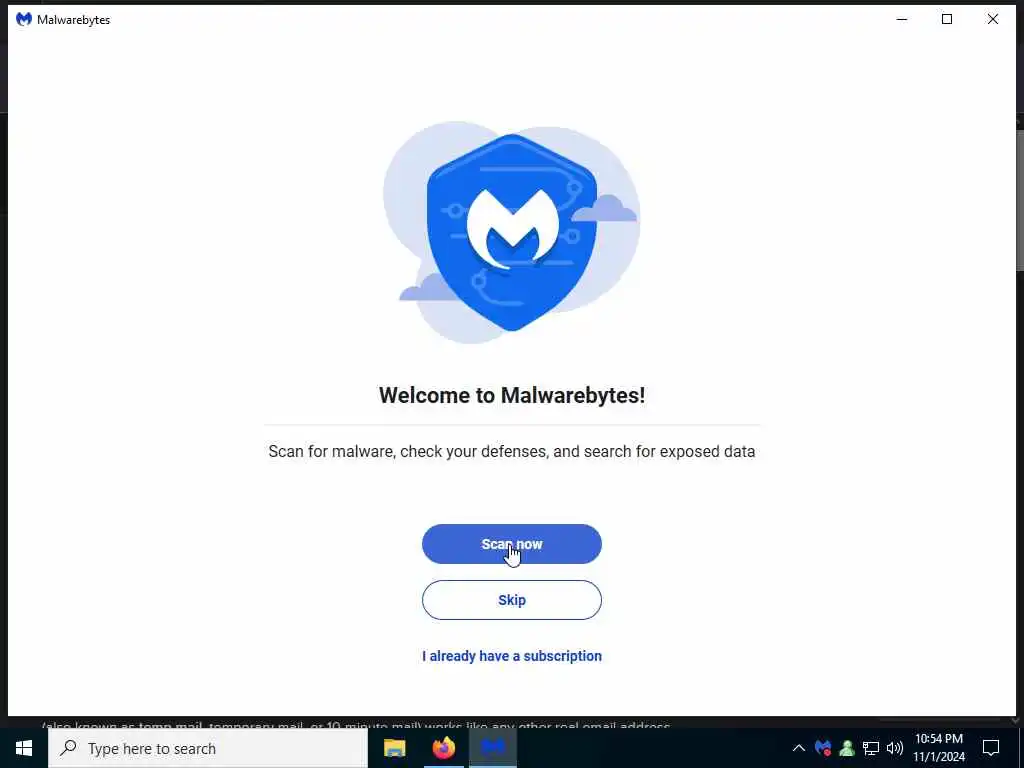
Task: Click the Scan now button
Action: (511, 544)
